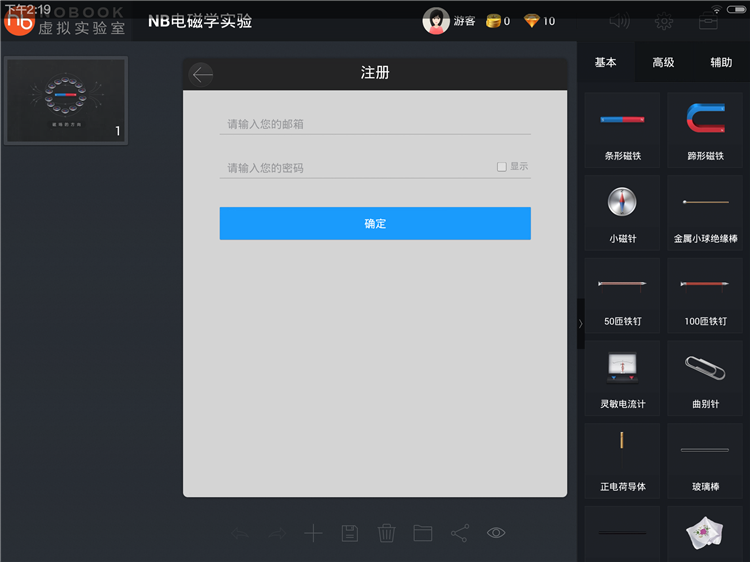This screenshot has width=750, height=562.
Task: Select the 曲别针 paper clip item
Action: point(705,378)
